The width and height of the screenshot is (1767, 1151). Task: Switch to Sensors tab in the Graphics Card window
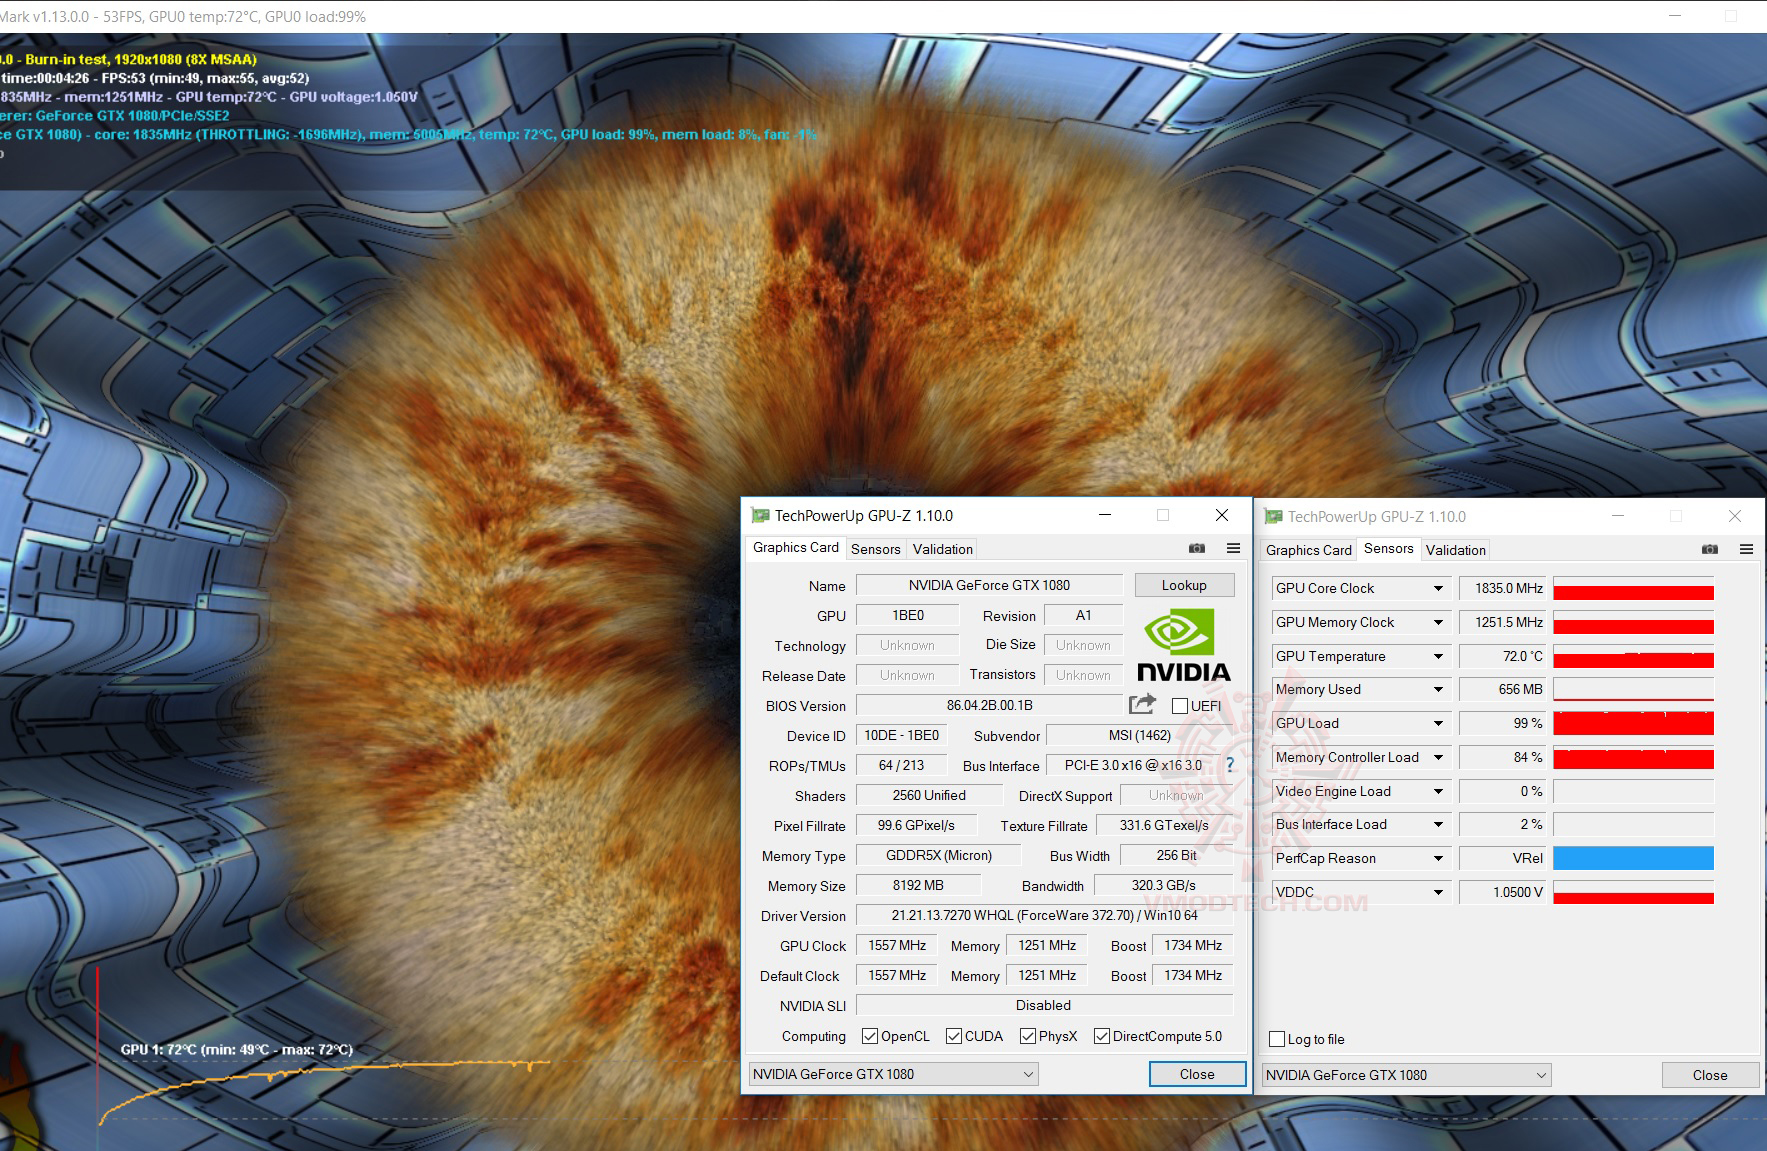(x=876, y=549)
